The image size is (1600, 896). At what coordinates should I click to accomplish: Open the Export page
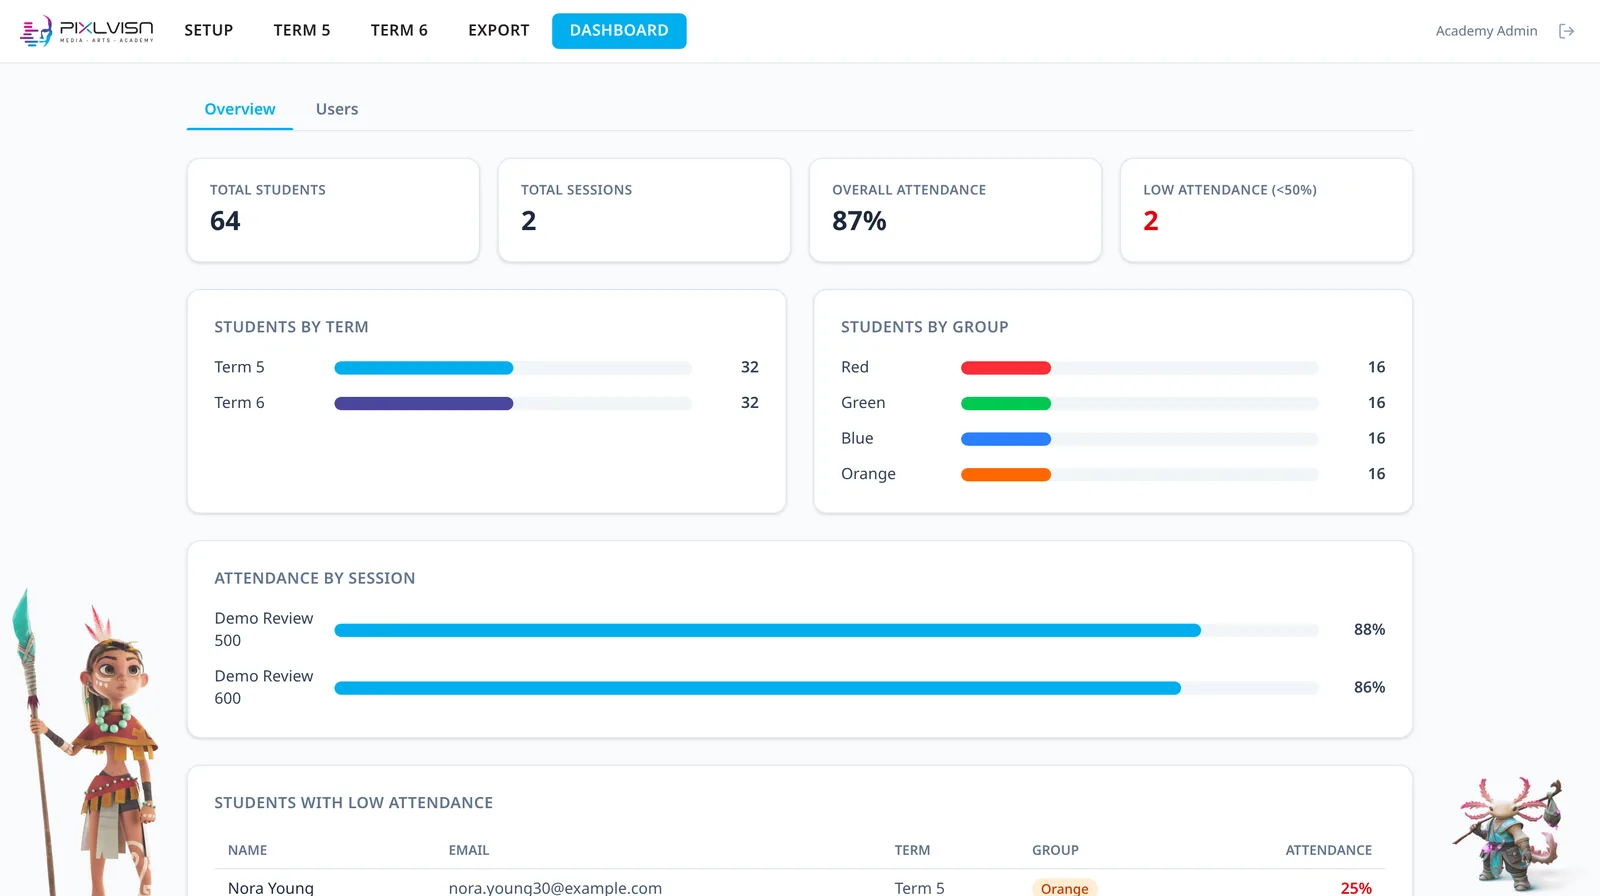click(x=499, y=31)
